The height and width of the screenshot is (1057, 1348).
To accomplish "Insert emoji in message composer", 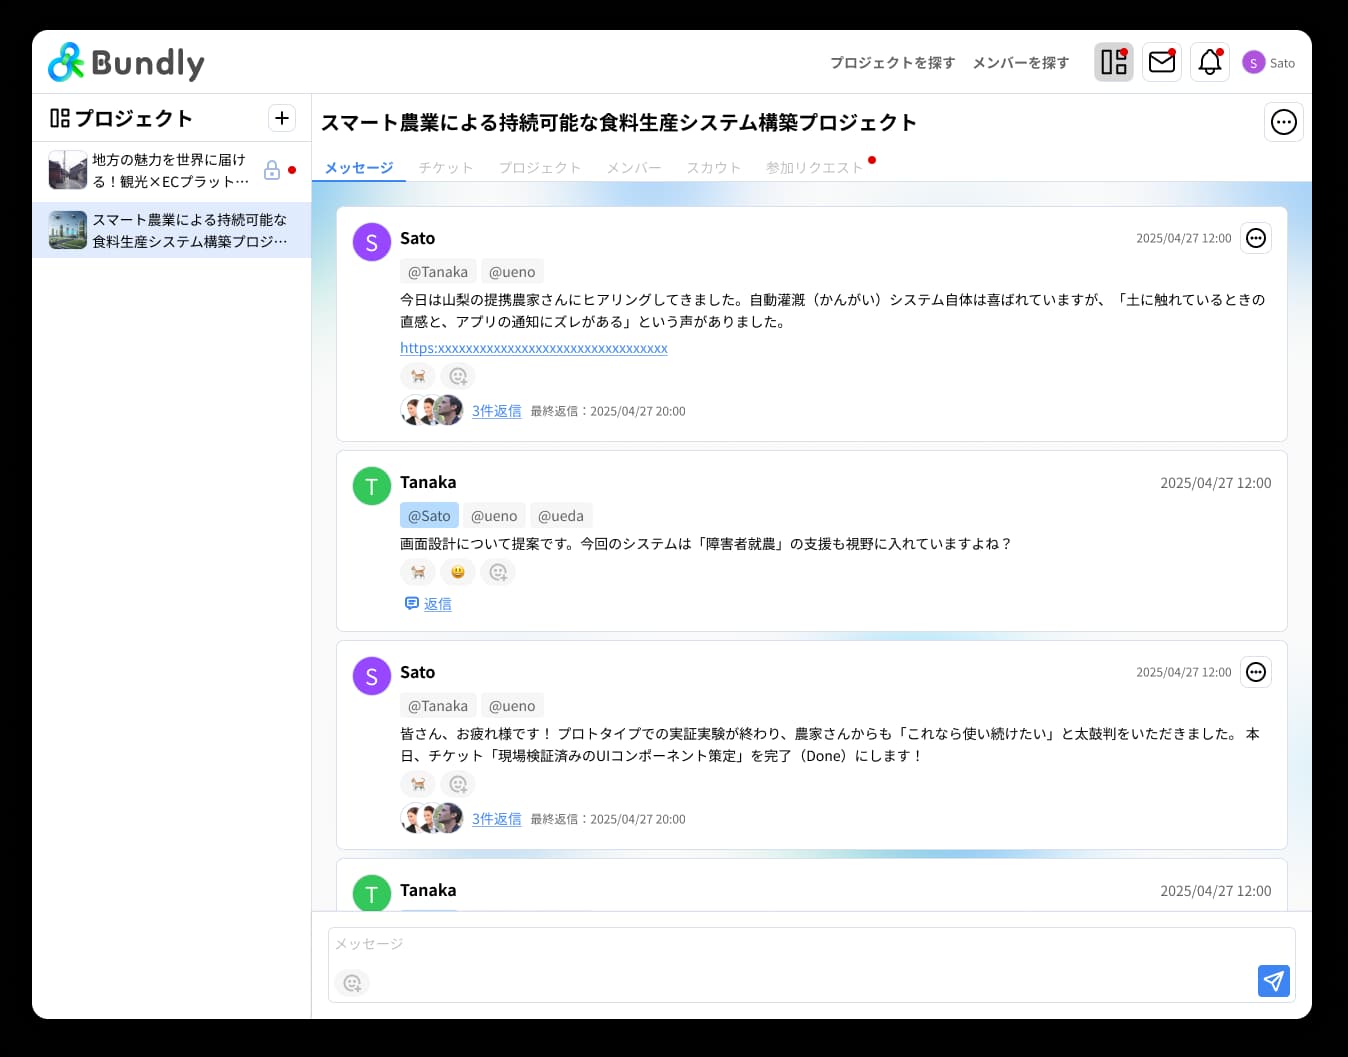I will click(352, 983).
